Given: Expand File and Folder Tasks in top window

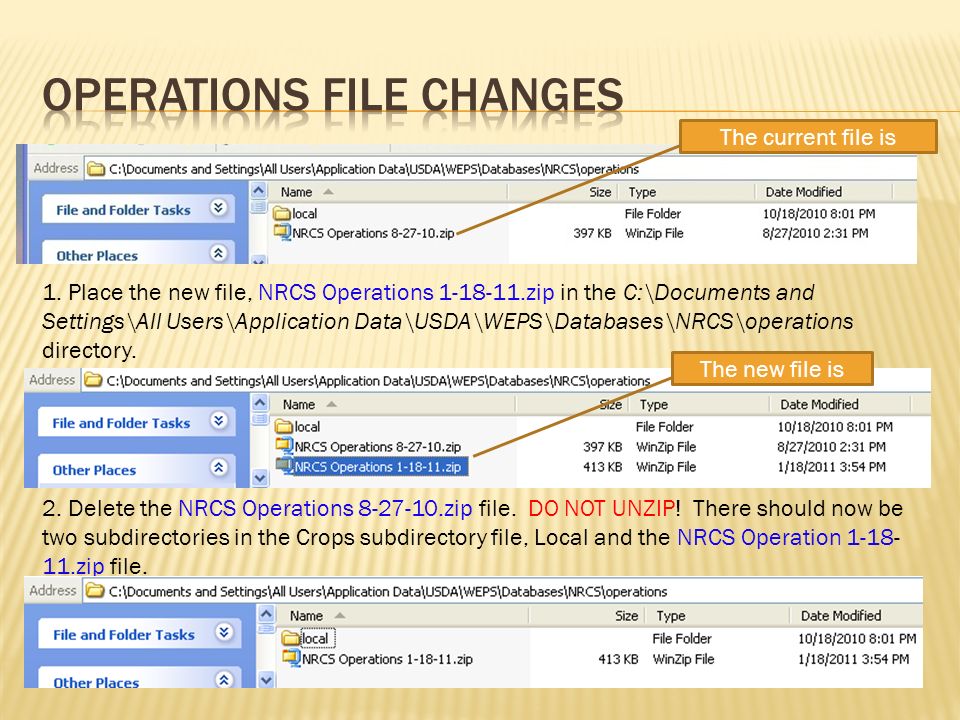Looking at the screenshot, I should point(218,208).
